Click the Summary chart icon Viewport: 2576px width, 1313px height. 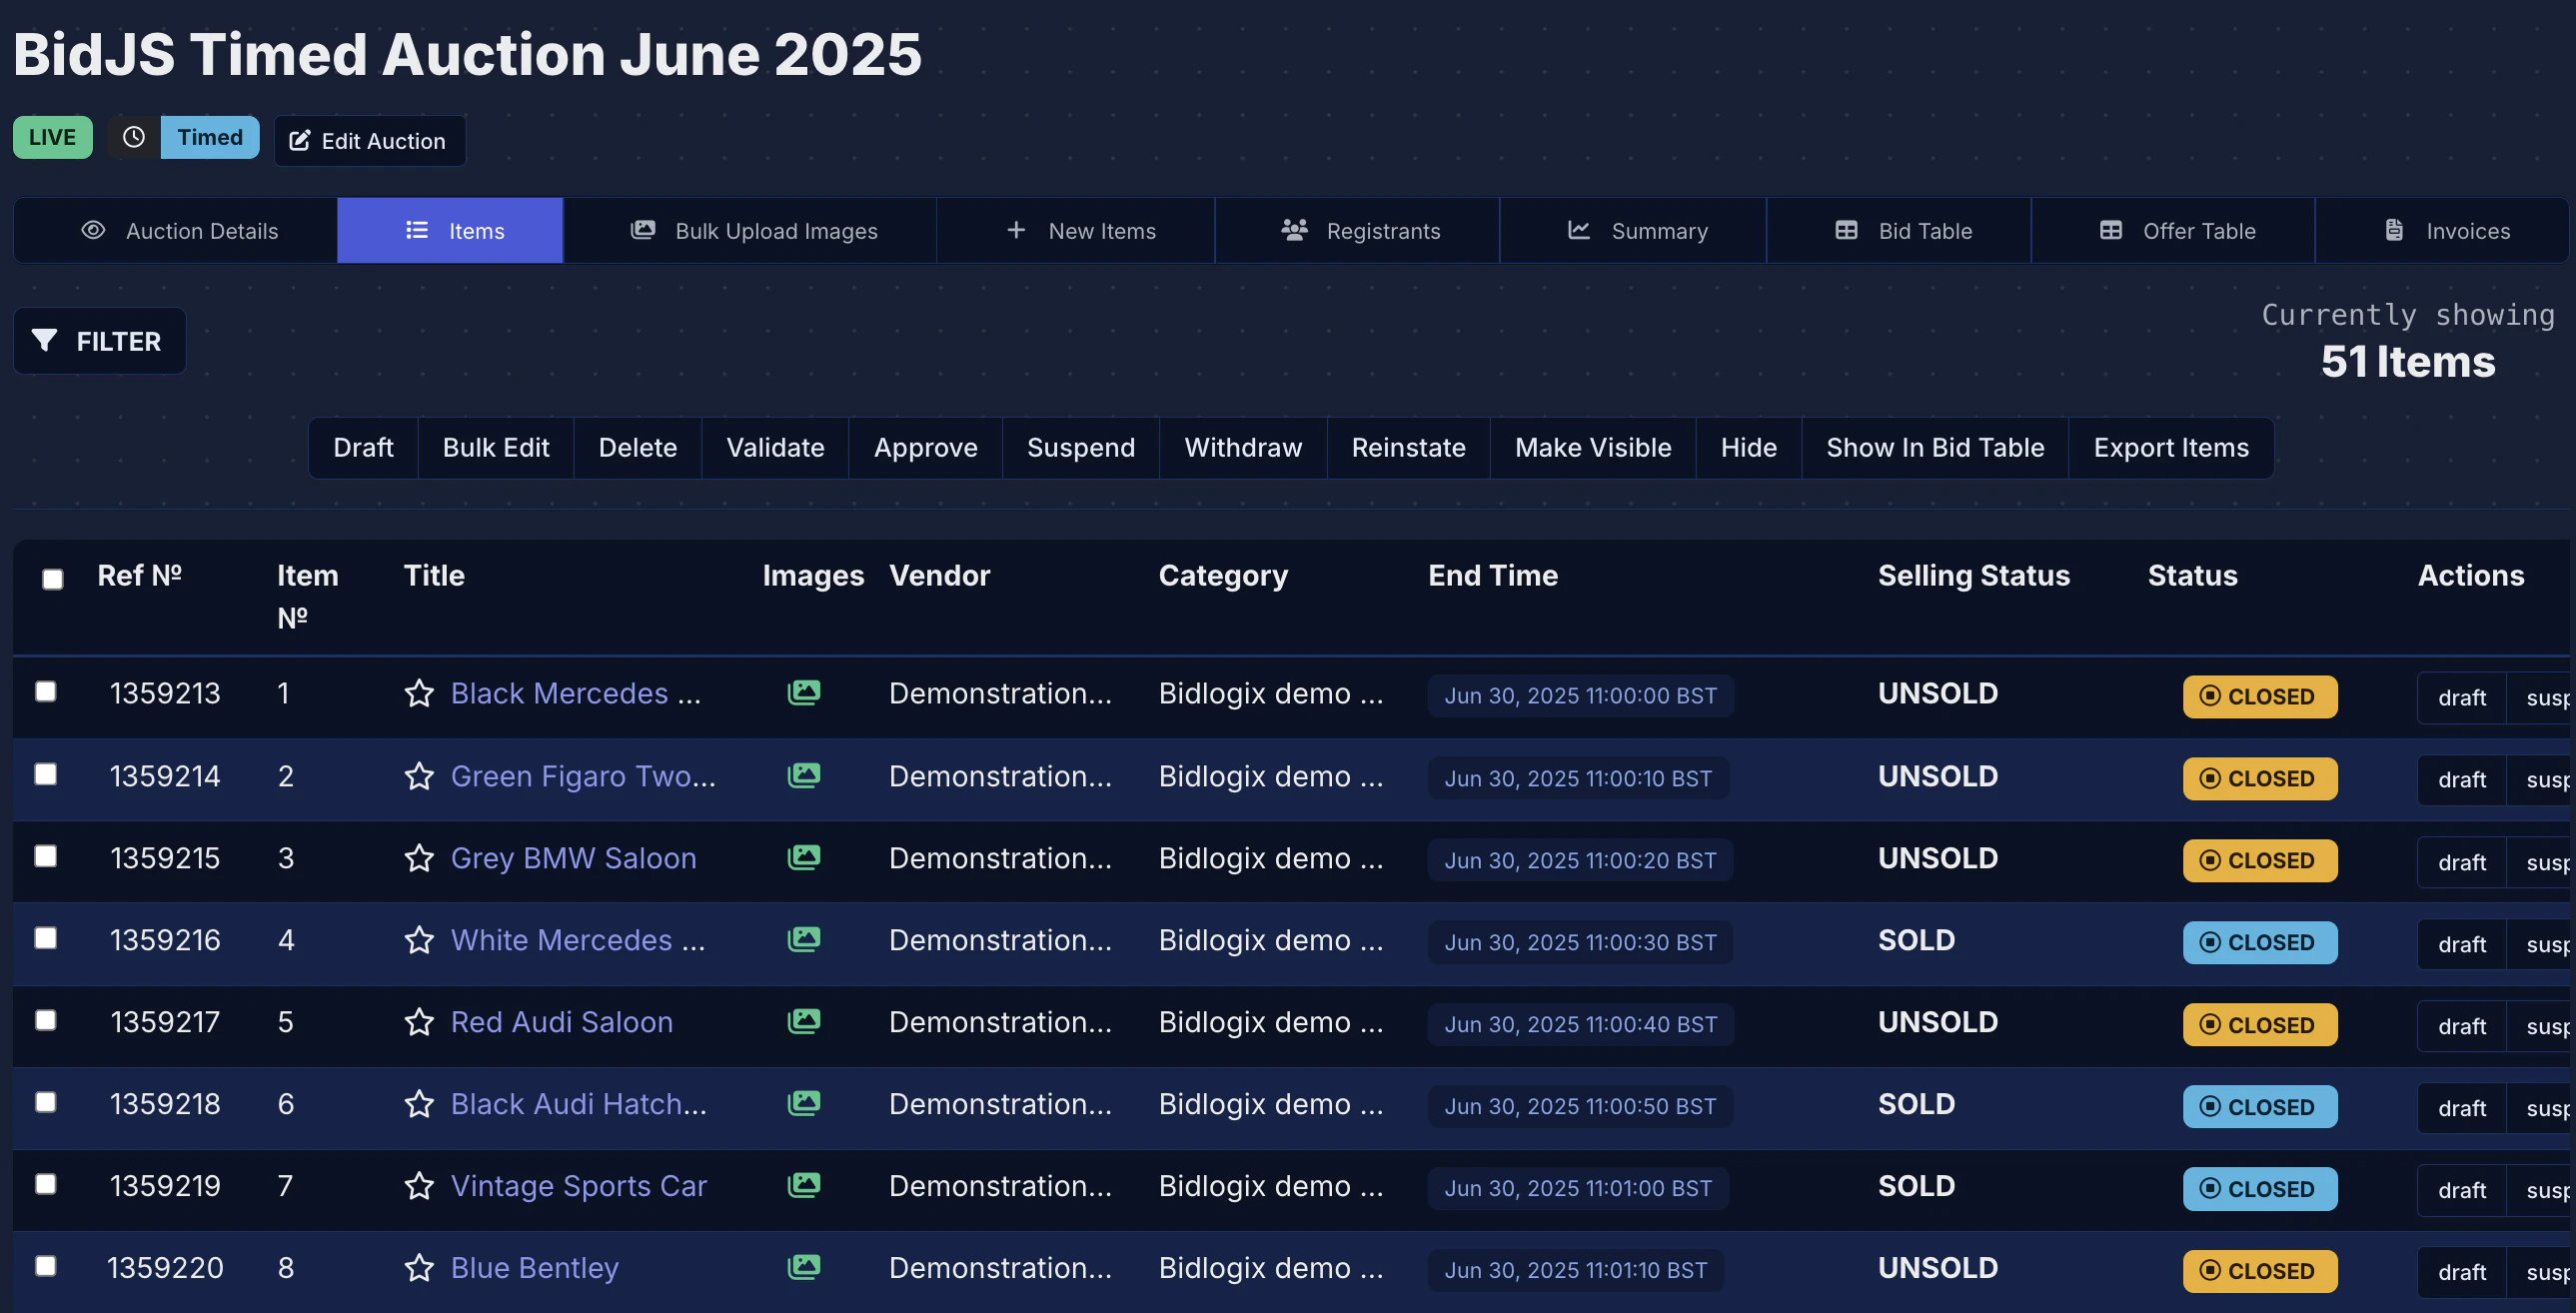1578,229
